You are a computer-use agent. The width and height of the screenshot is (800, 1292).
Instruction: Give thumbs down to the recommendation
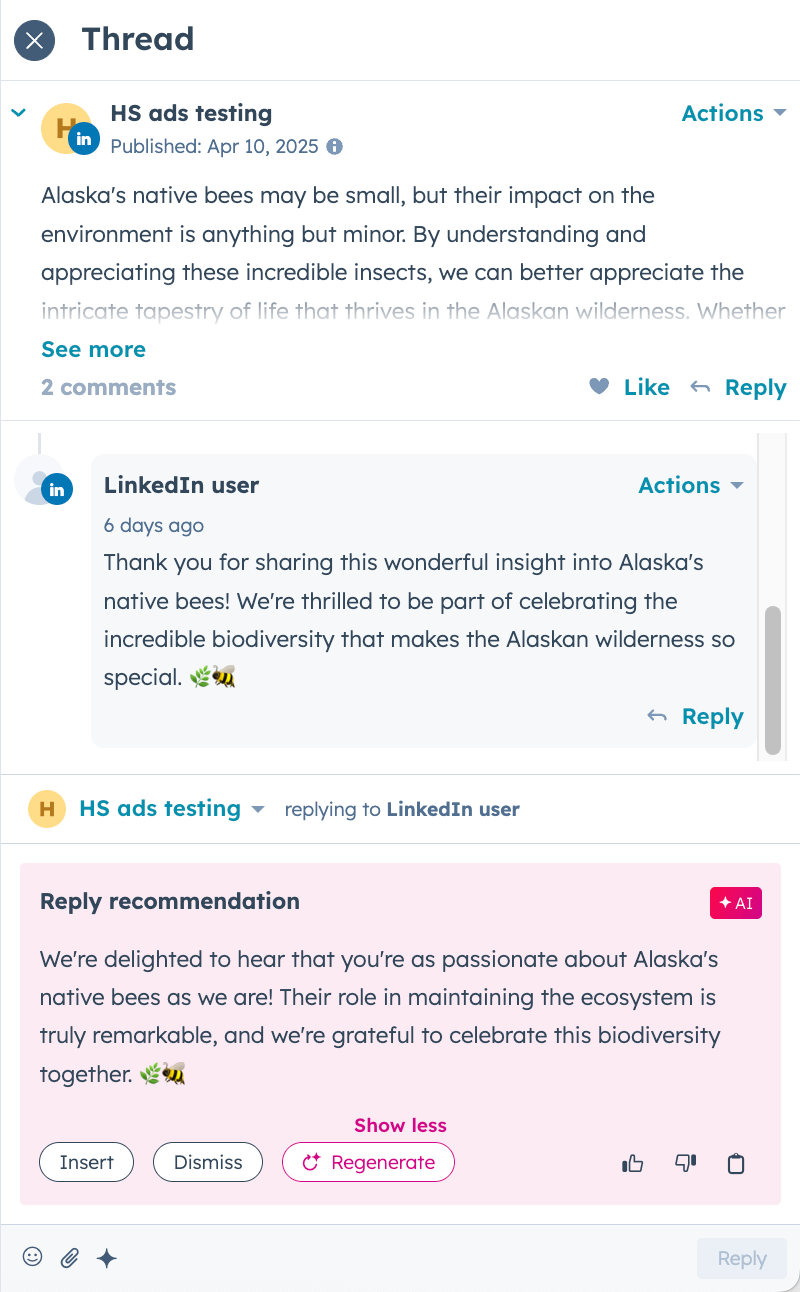685,1164
